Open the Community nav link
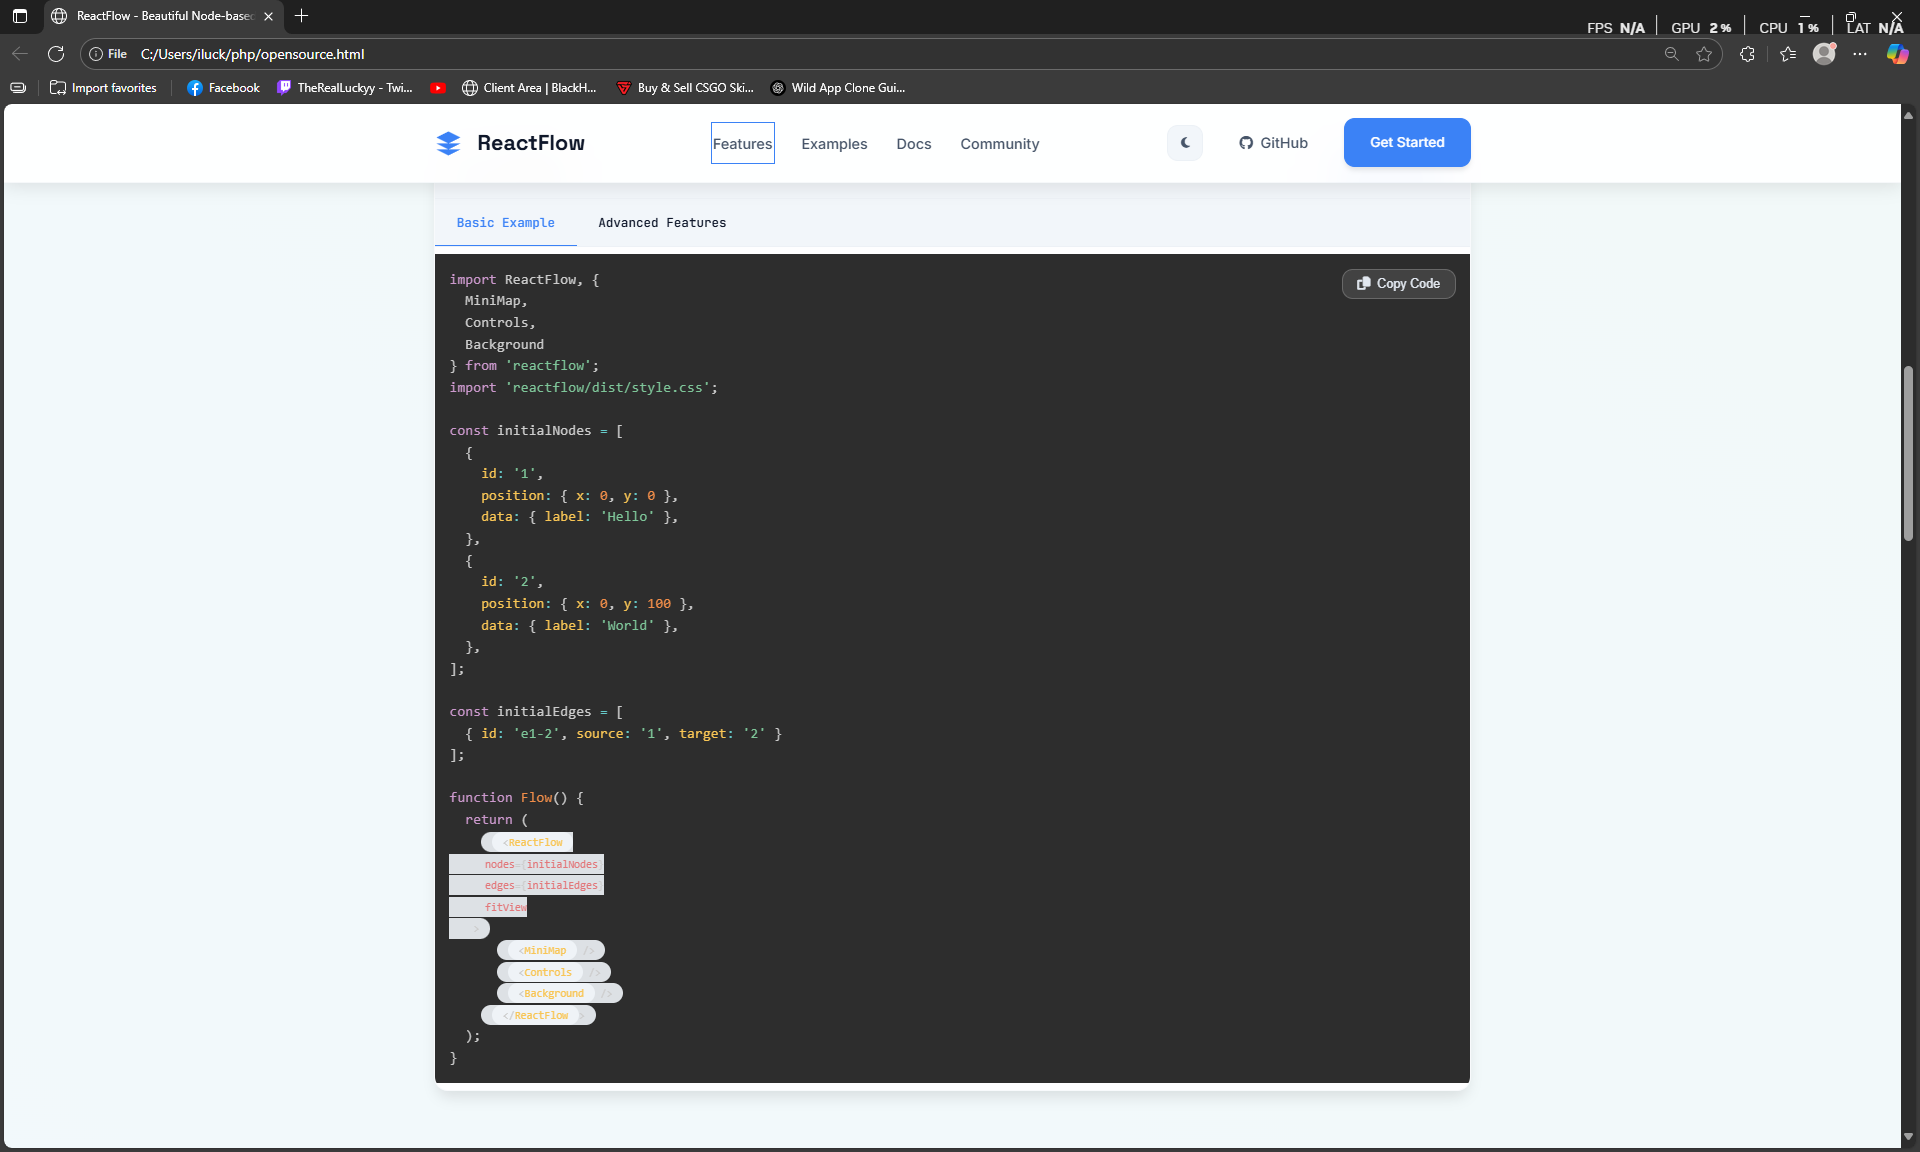 (x=999, y=144)
